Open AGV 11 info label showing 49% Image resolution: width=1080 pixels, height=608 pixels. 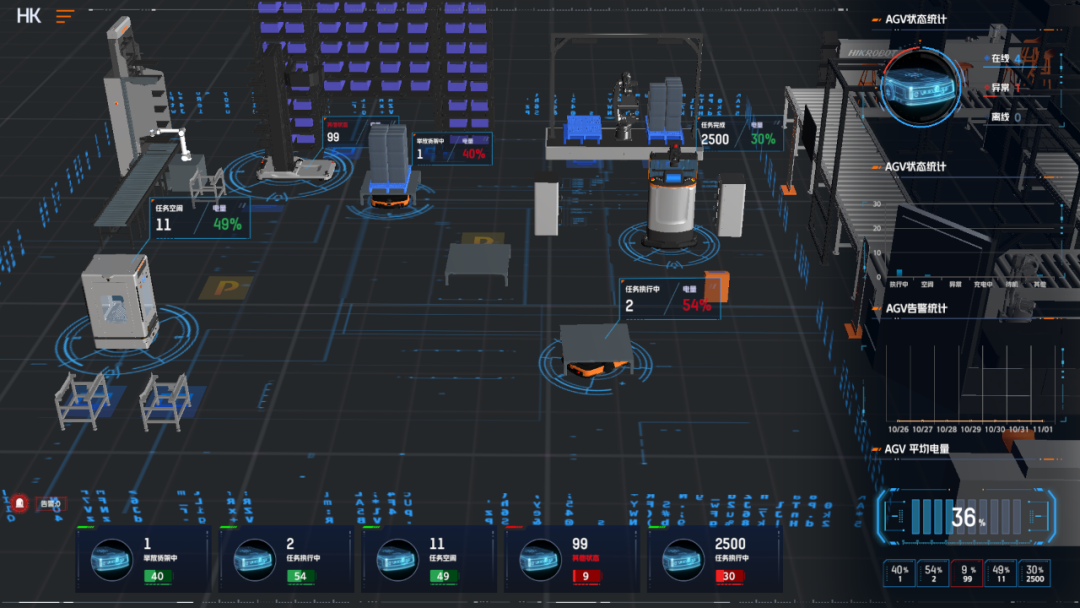[x=200, y=218]
